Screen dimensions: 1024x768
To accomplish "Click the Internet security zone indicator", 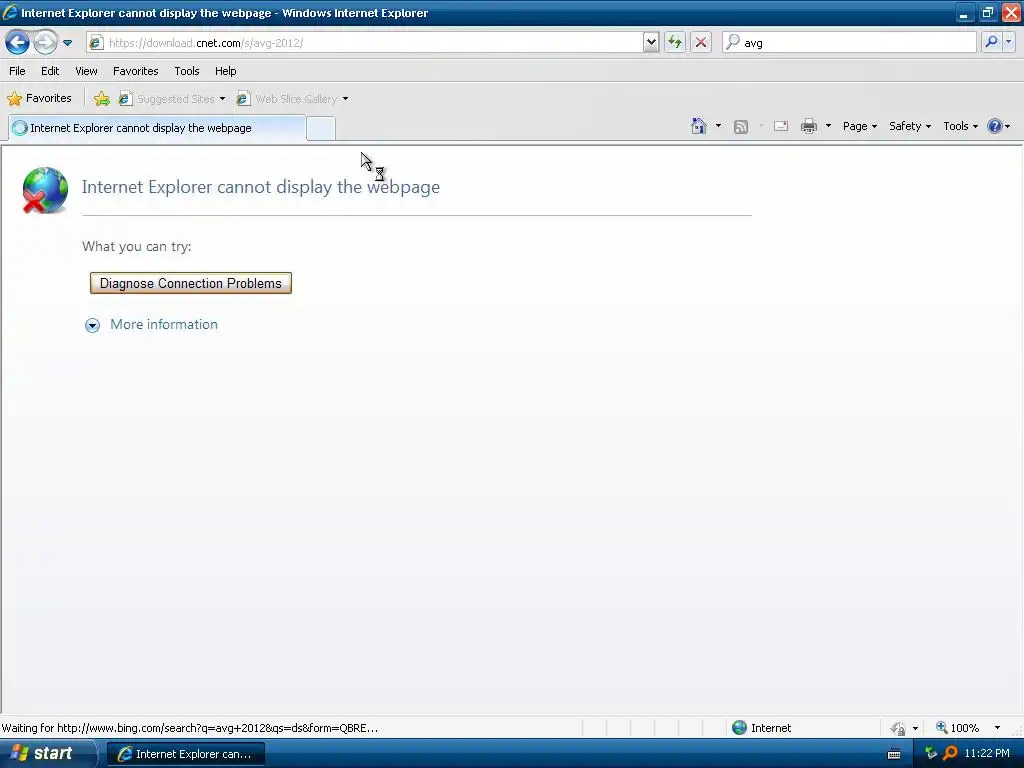I will [761, 728].
